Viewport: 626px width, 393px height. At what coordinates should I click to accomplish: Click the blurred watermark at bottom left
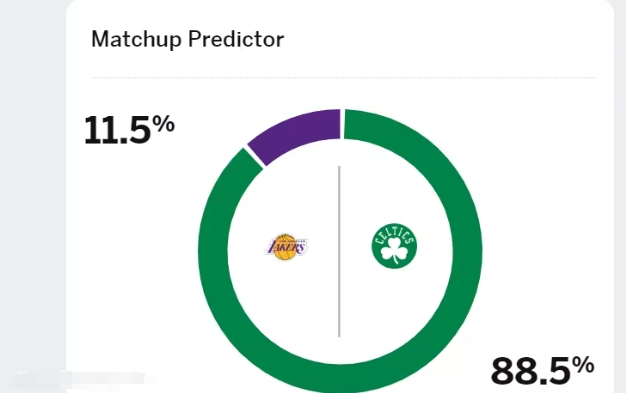(x=80, y=379)
